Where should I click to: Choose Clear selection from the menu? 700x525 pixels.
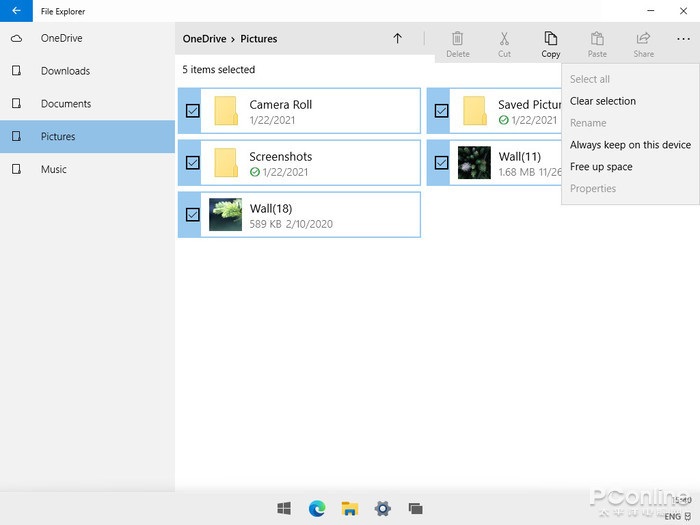pos(602,101)
